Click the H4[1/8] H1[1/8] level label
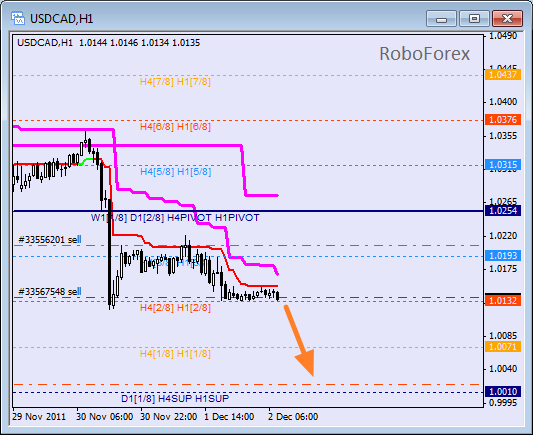Viewport: 533px width, 435px height. [x=175, y=354]
